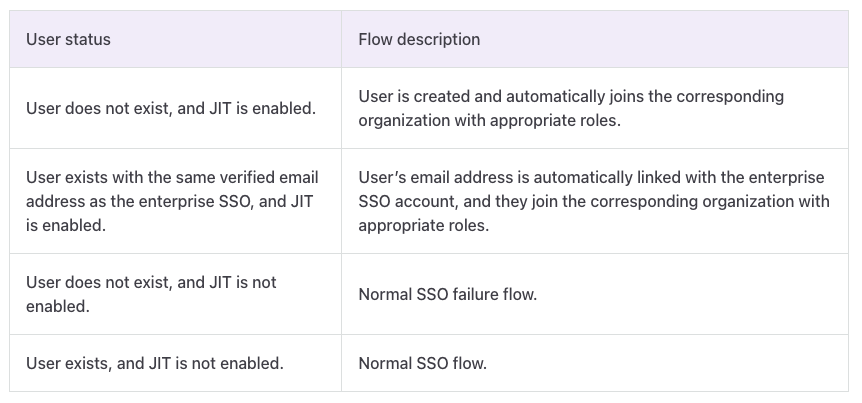Click the "User's email address is automatically linked" cell

click(593, 201)
